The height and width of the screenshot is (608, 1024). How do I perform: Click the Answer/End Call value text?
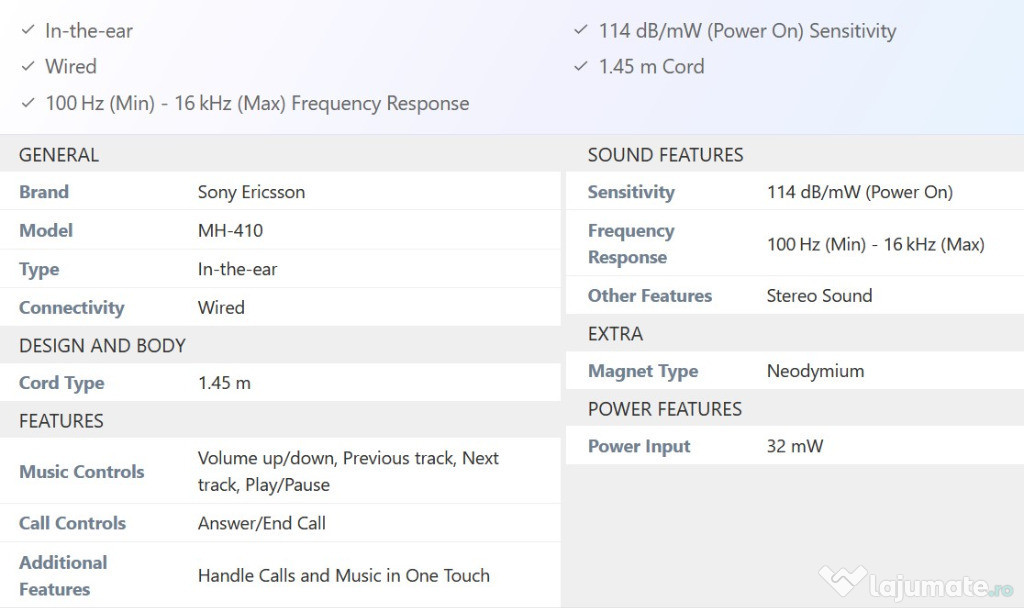coord(262,523)
